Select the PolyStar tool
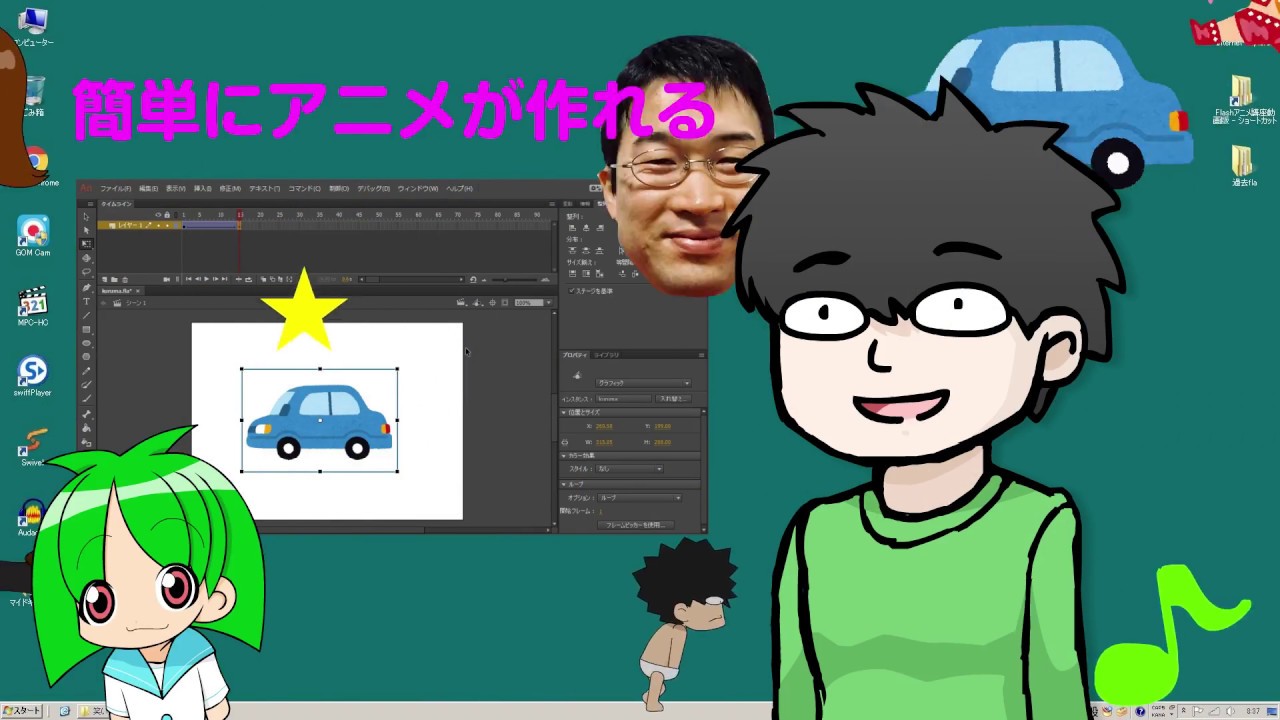1280x720 pixels. coord(86,357)
